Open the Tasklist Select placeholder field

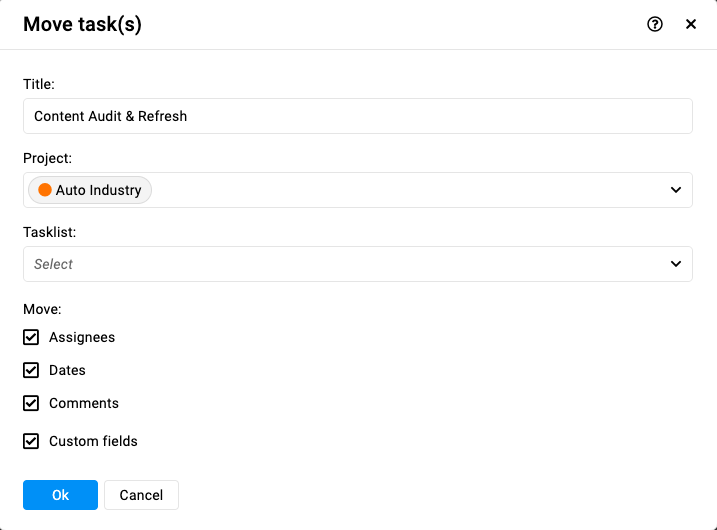[358, 264]
